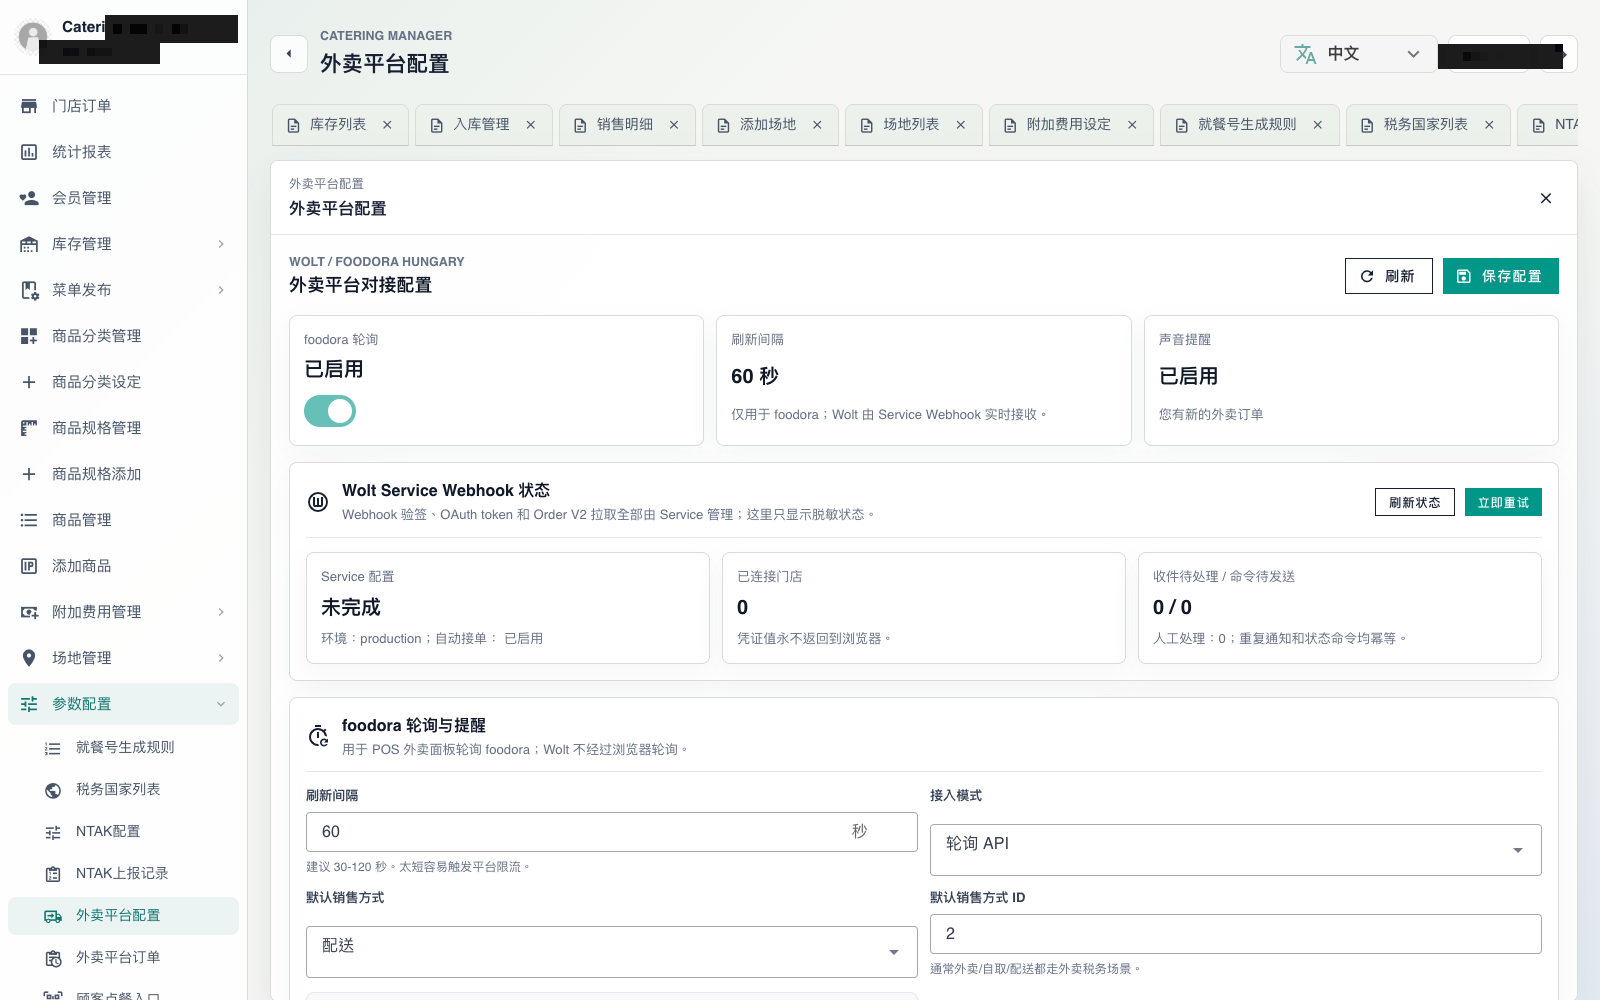This screenshot has height=1000, width=1600.
Task: Click the 税务国家列表 globe icon
Action: 53,790
